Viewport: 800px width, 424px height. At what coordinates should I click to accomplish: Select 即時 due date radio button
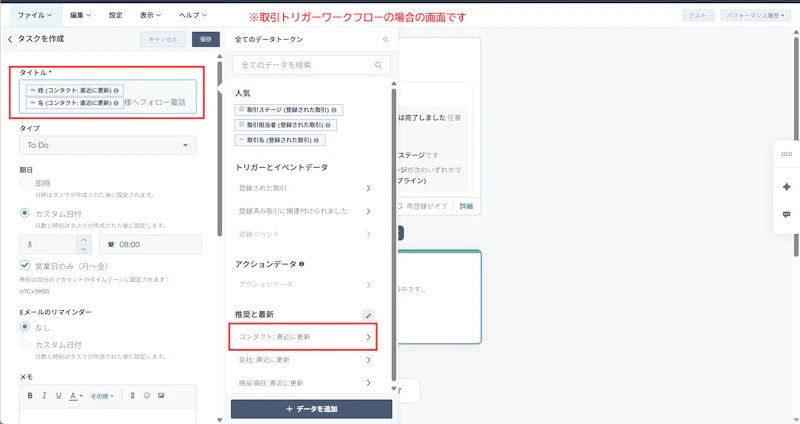24,182
